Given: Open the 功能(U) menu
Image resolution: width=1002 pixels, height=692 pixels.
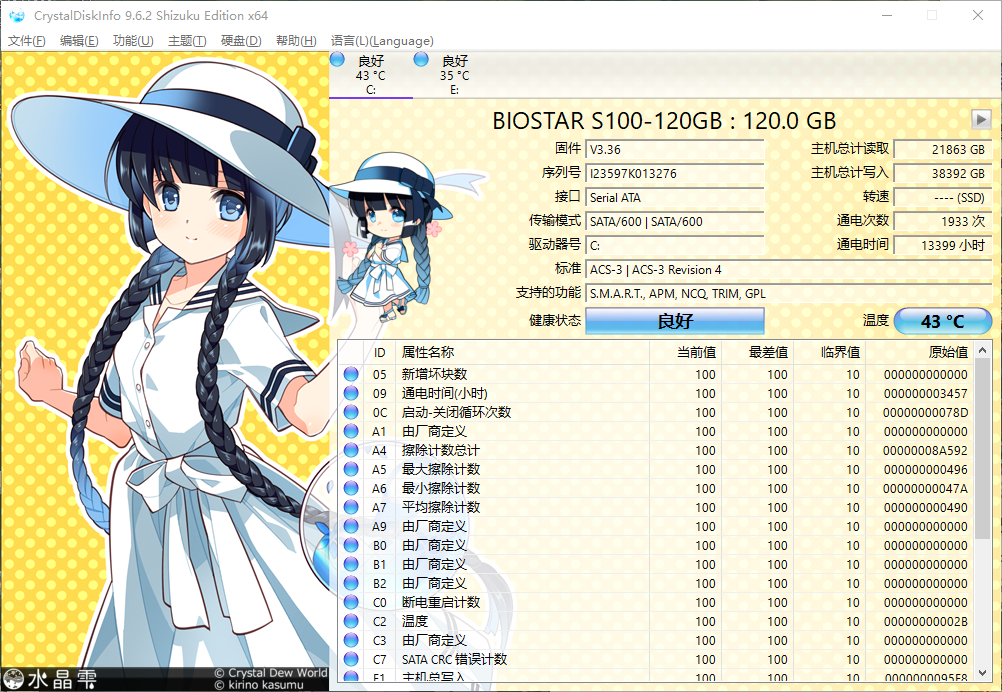Looking at the screenshot, I should pos(133,41).
